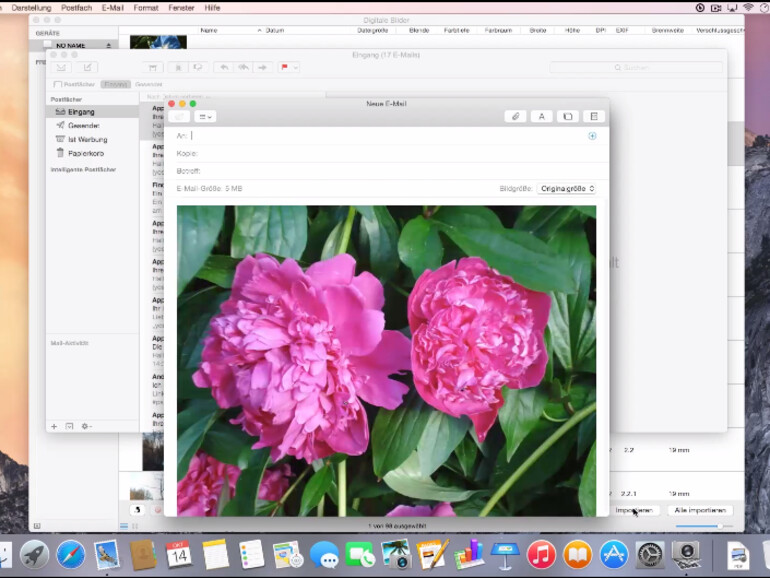Add a contact with the blue plus icon
The height and width of the screenshot is (578, 770).
click(592, 136)
